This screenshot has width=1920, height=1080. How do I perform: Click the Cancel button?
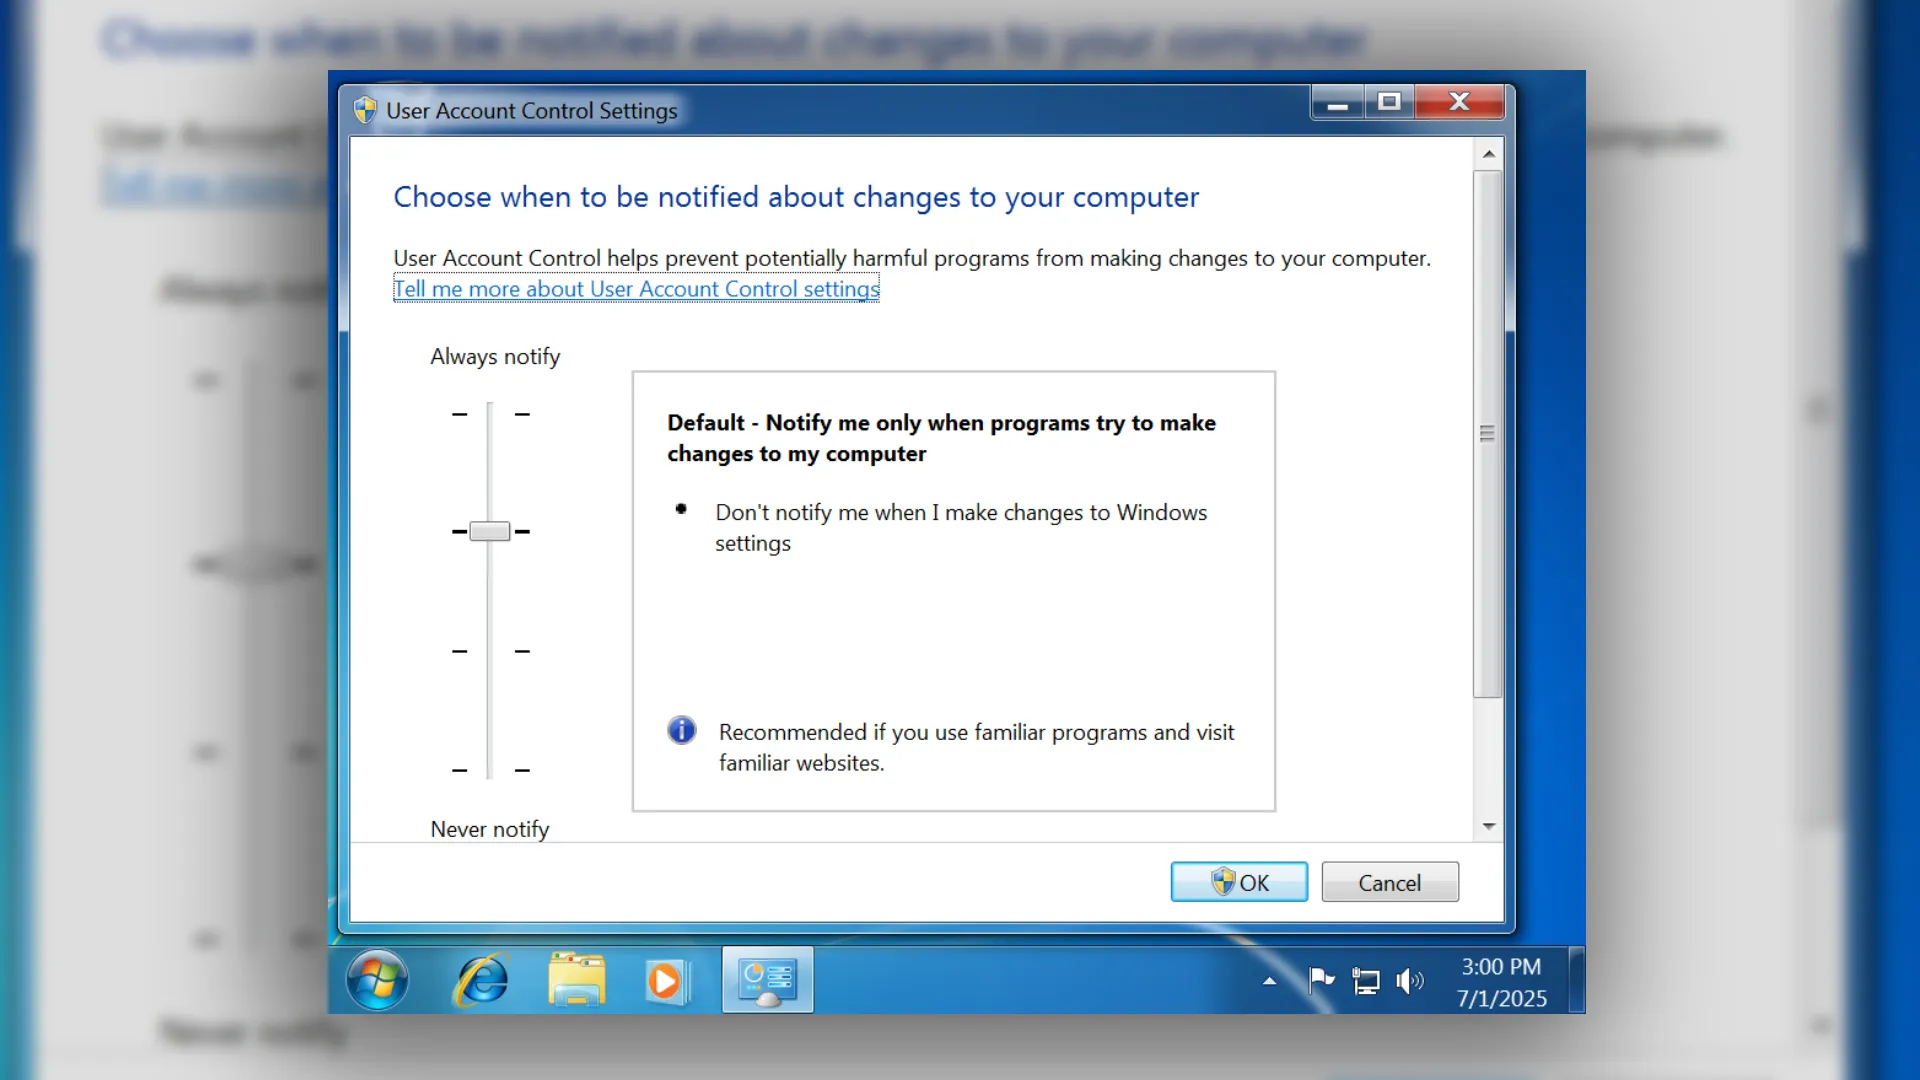click(x=1390, y=882)
